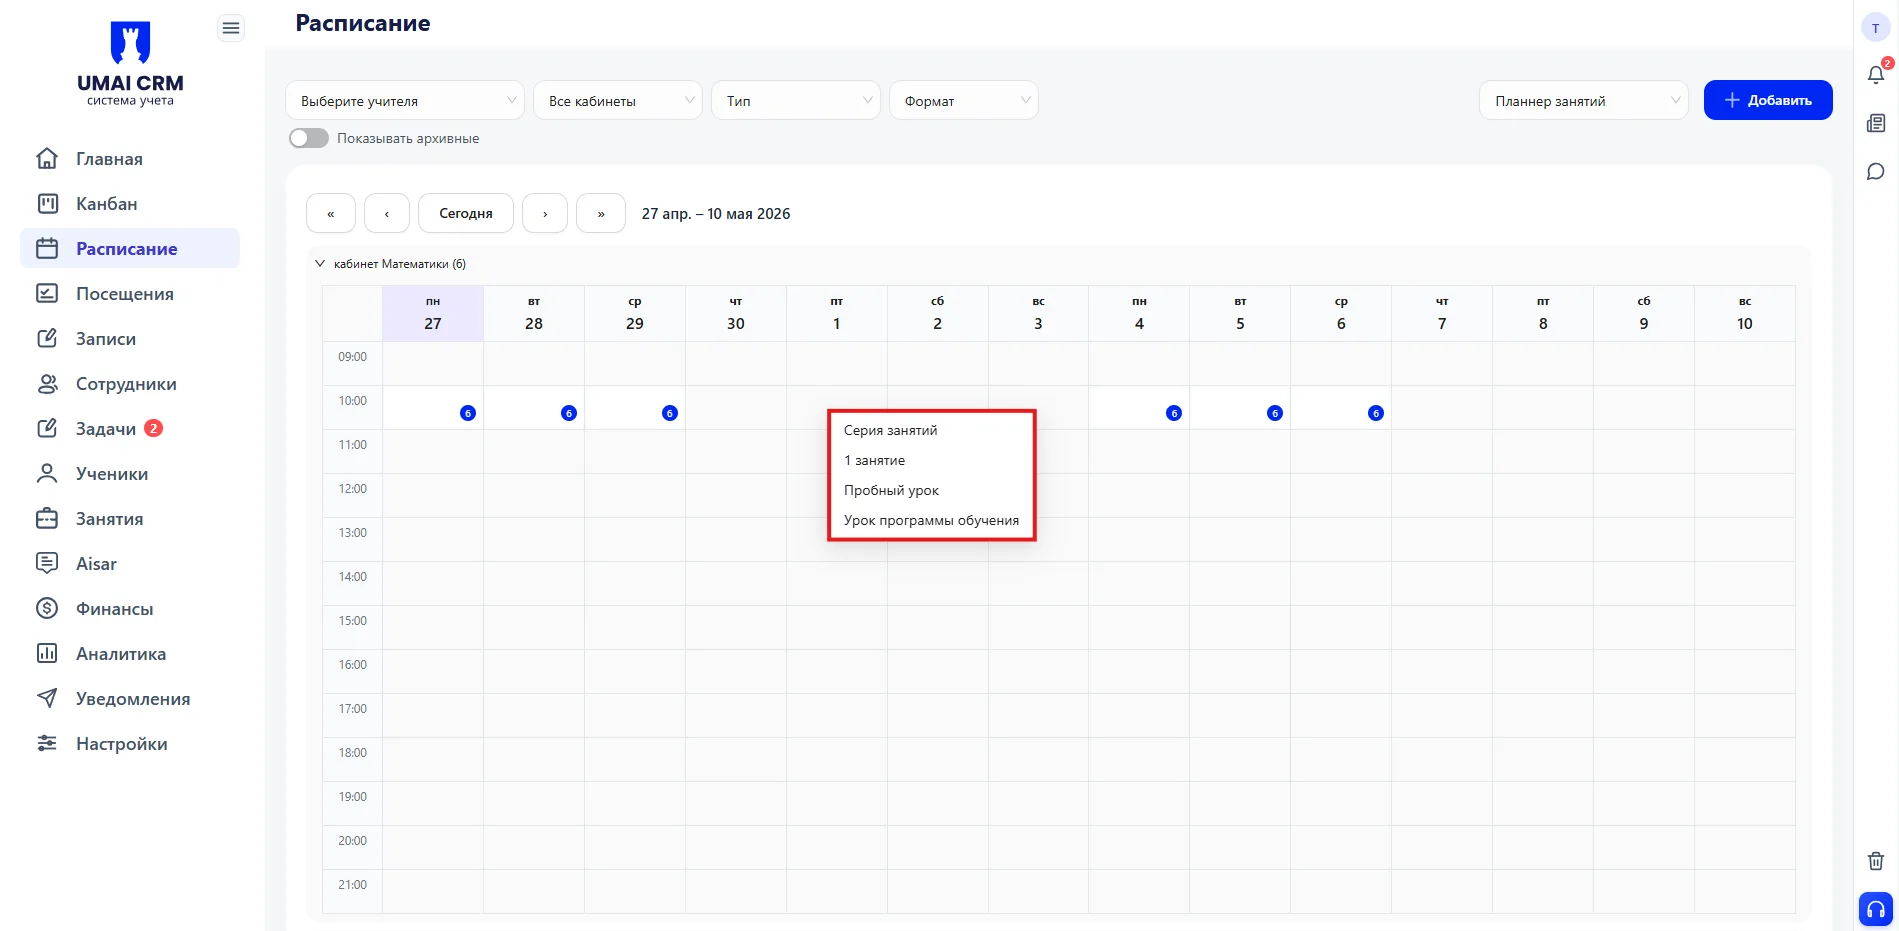Open the Планнер занятий dropdown
This screenshot has height=931, width=1899.
[1584, 100]
